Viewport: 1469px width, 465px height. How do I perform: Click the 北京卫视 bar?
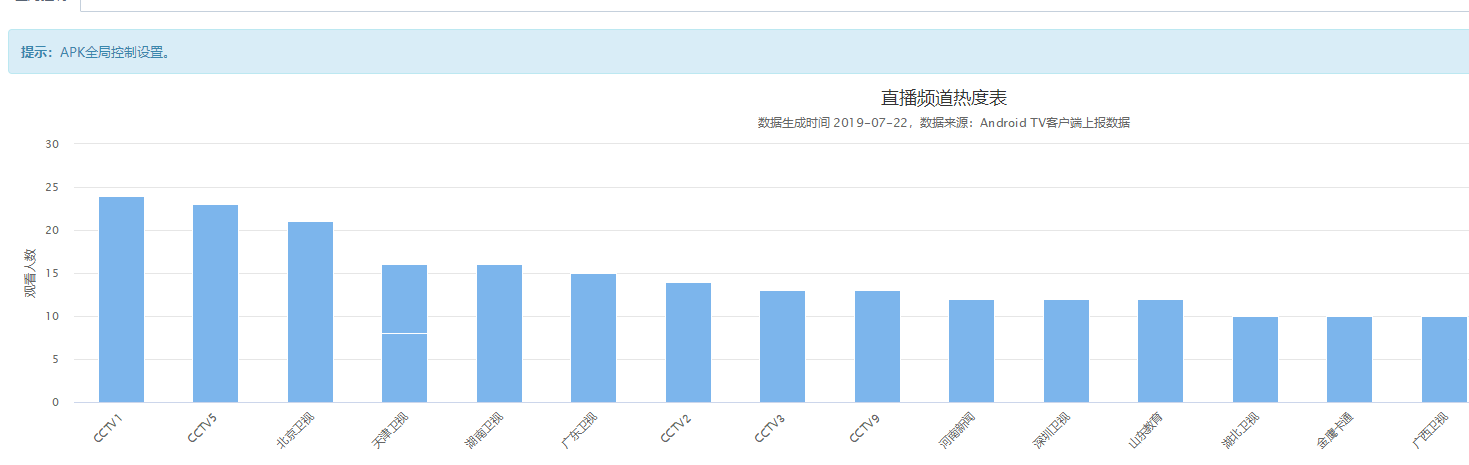click(x=310, y=312)
